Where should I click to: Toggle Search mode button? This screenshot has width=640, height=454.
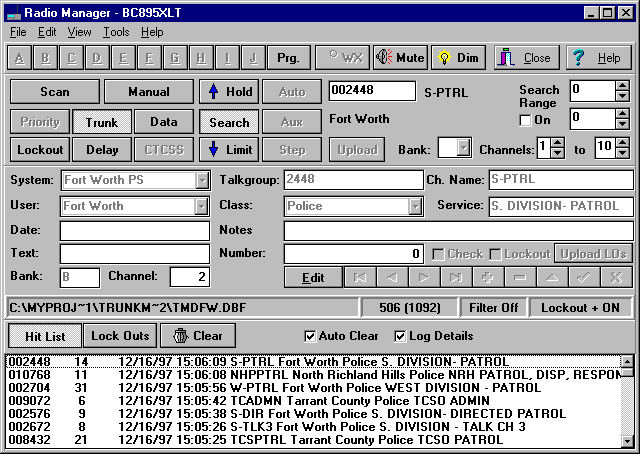click(x=229, y=122)
